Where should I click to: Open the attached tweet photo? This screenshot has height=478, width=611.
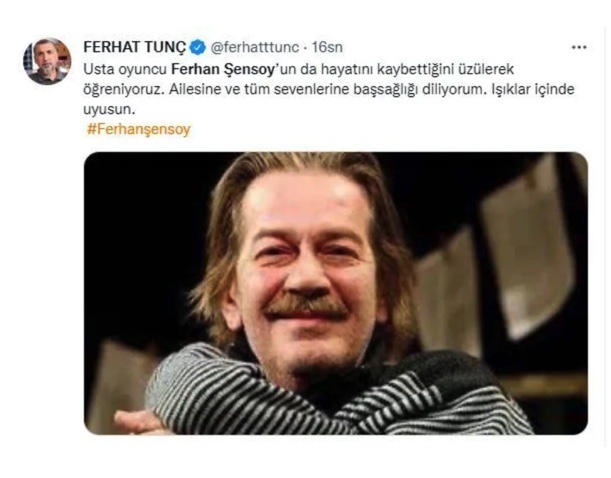point(335,292)
